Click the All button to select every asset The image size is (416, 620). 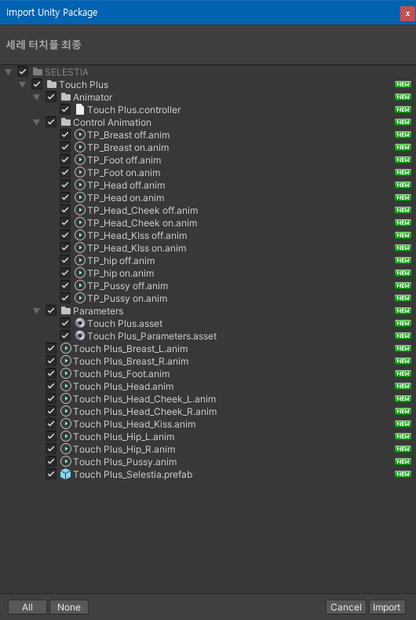(27, 607)
